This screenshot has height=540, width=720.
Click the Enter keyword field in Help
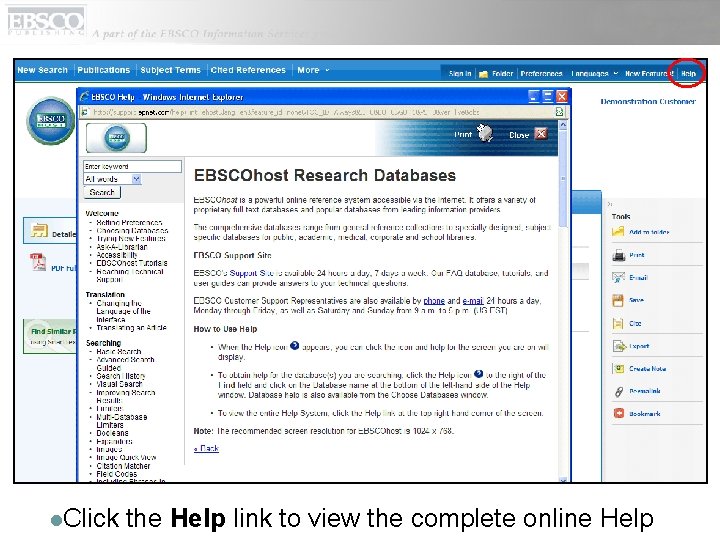click(x=132, y=166)
